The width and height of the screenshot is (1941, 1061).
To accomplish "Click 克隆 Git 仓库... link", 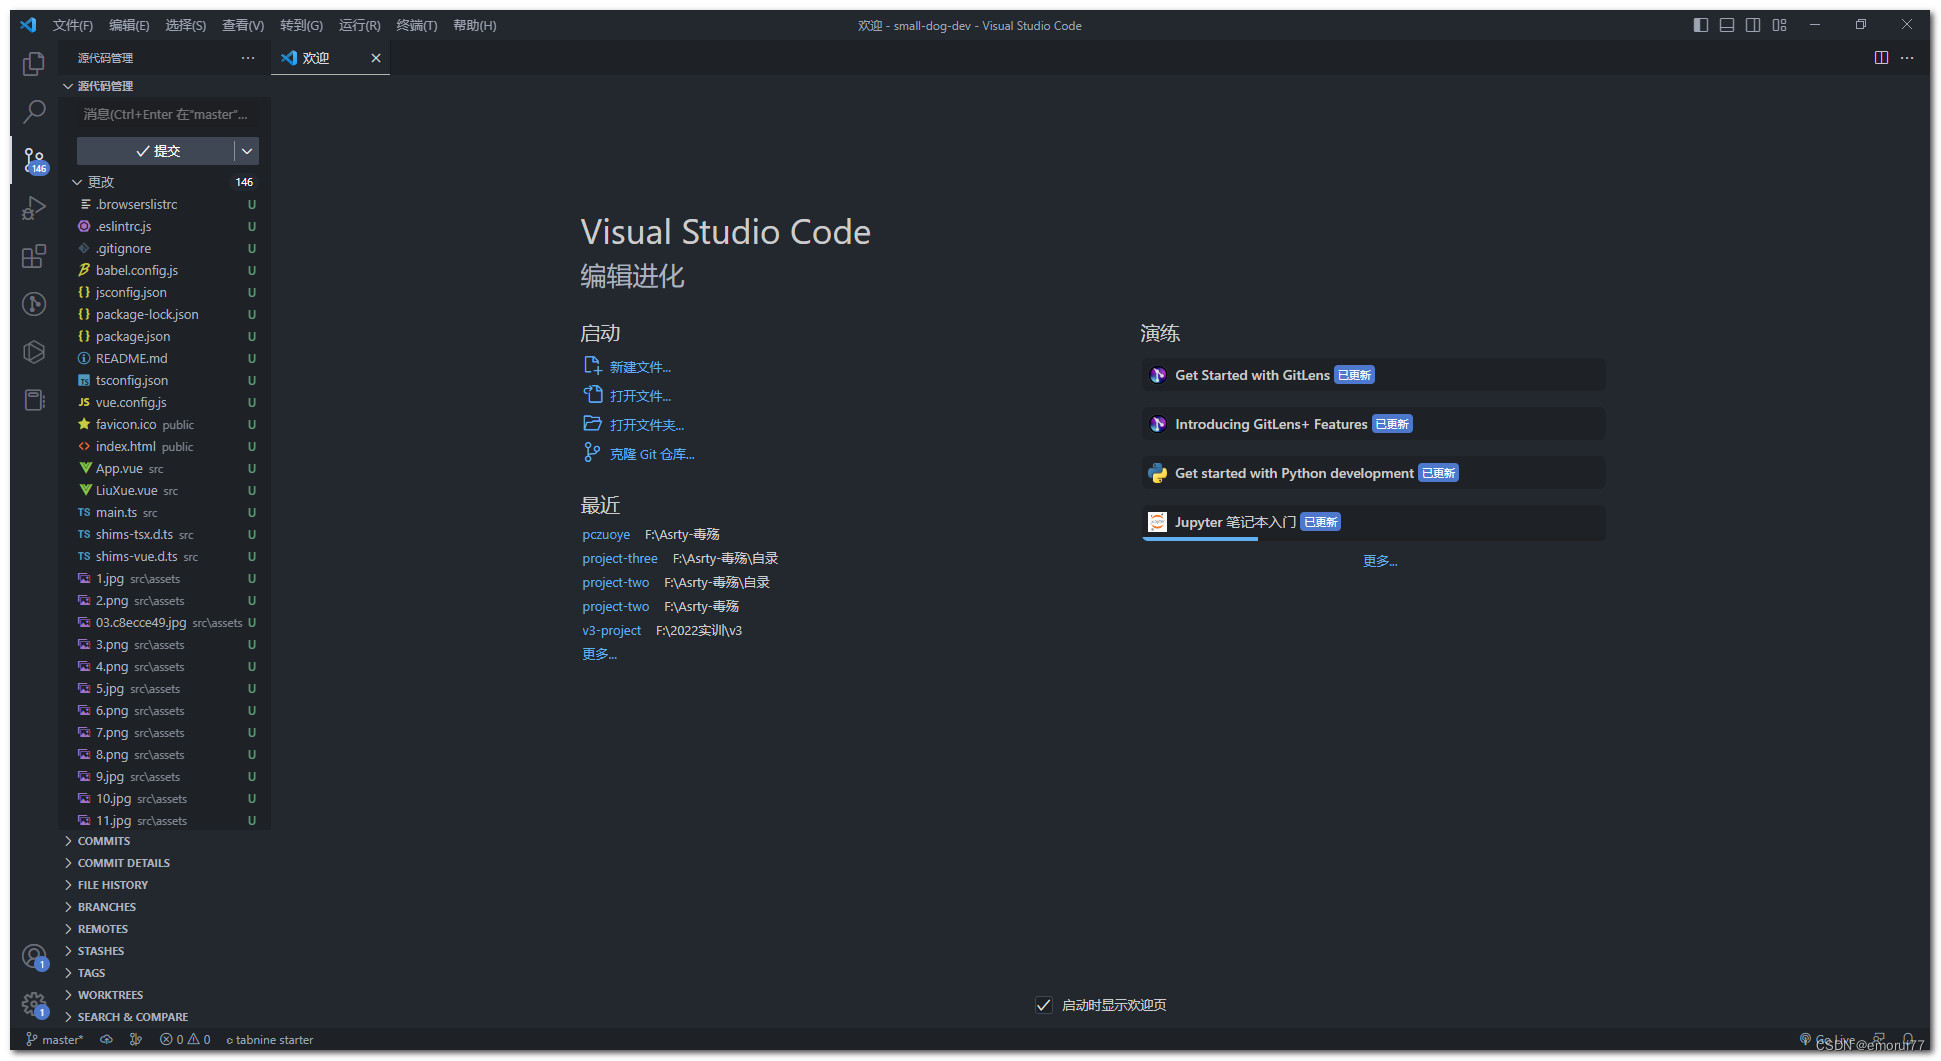I will pyautogui.click(x=652, y=454).
